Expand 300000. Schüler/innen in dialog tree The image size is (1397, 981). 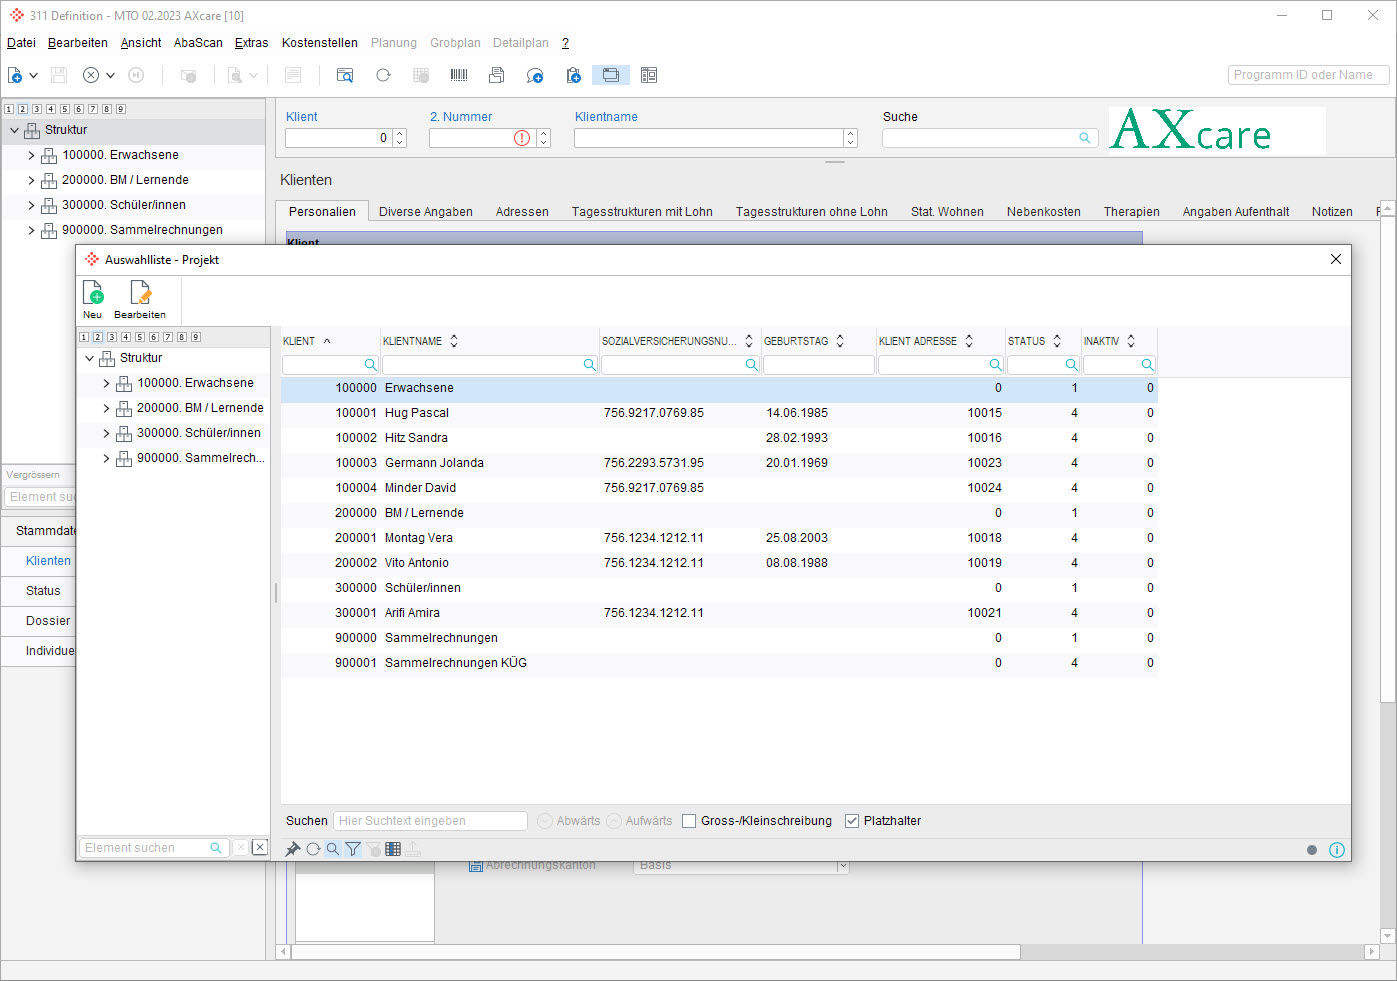click(x=107, y=433)
